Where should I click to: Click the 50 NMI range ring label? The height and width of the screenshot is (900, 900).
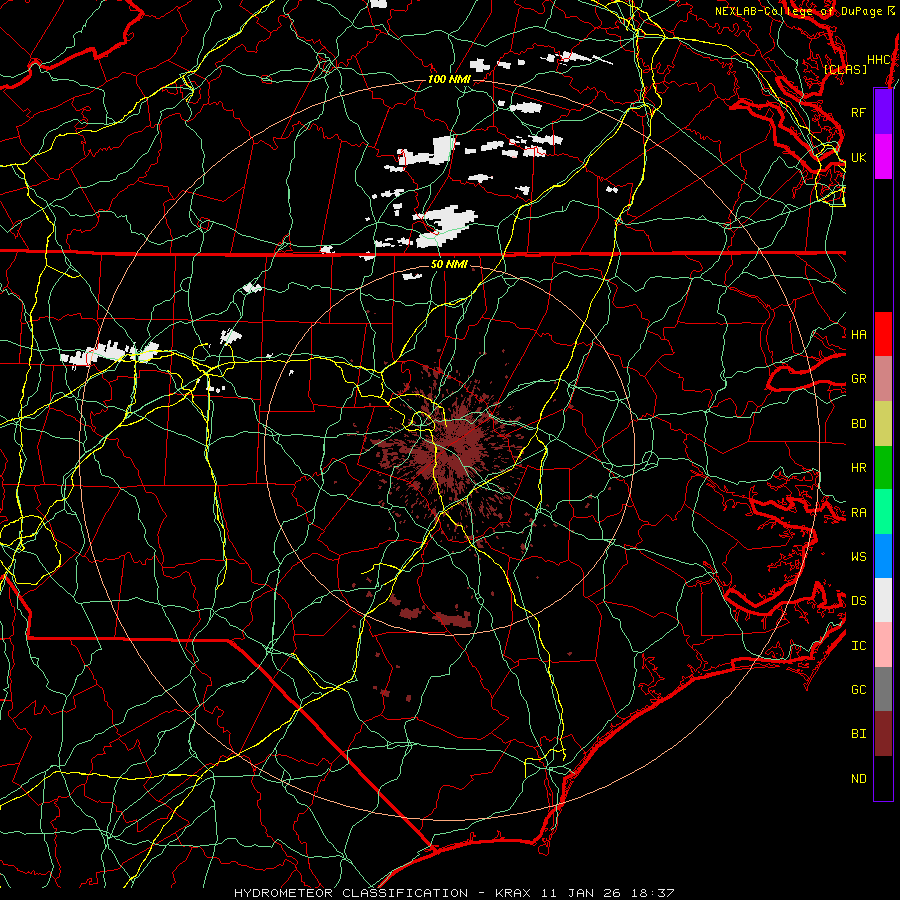point(449,264)
